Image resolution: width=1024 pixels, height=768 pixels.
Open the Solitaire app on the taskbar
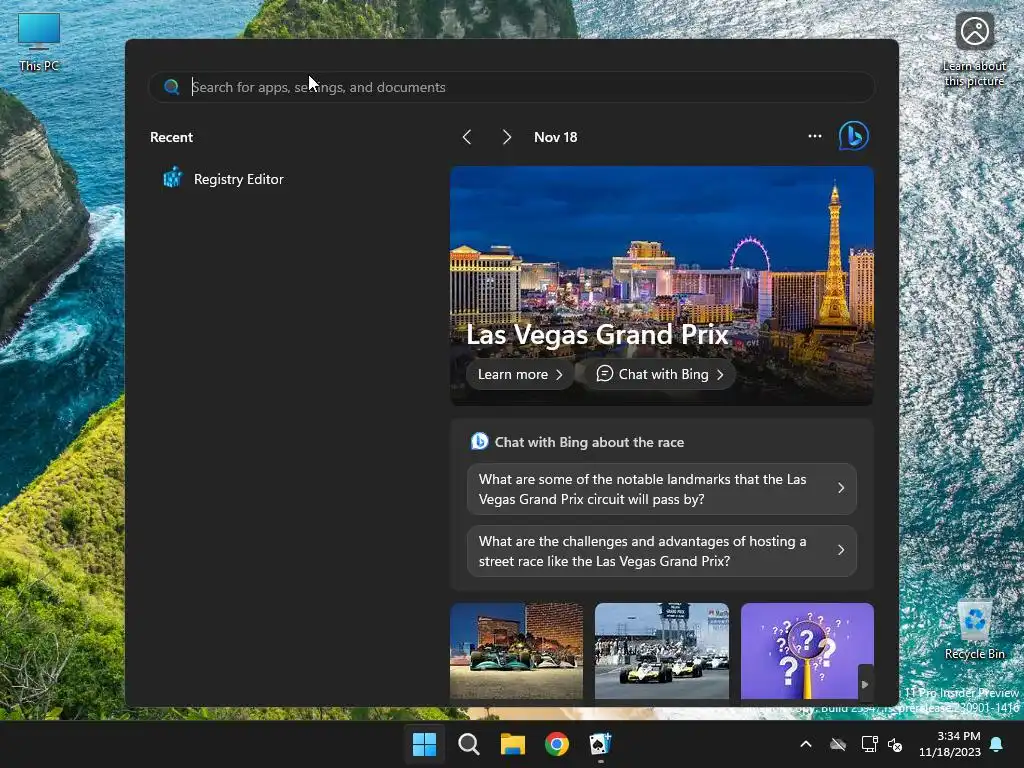600,744
